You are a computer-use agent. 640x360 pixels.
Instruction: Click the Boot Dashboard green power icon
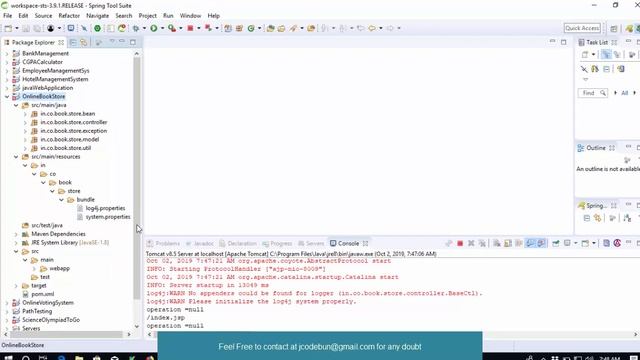click(x=97, y=28)
